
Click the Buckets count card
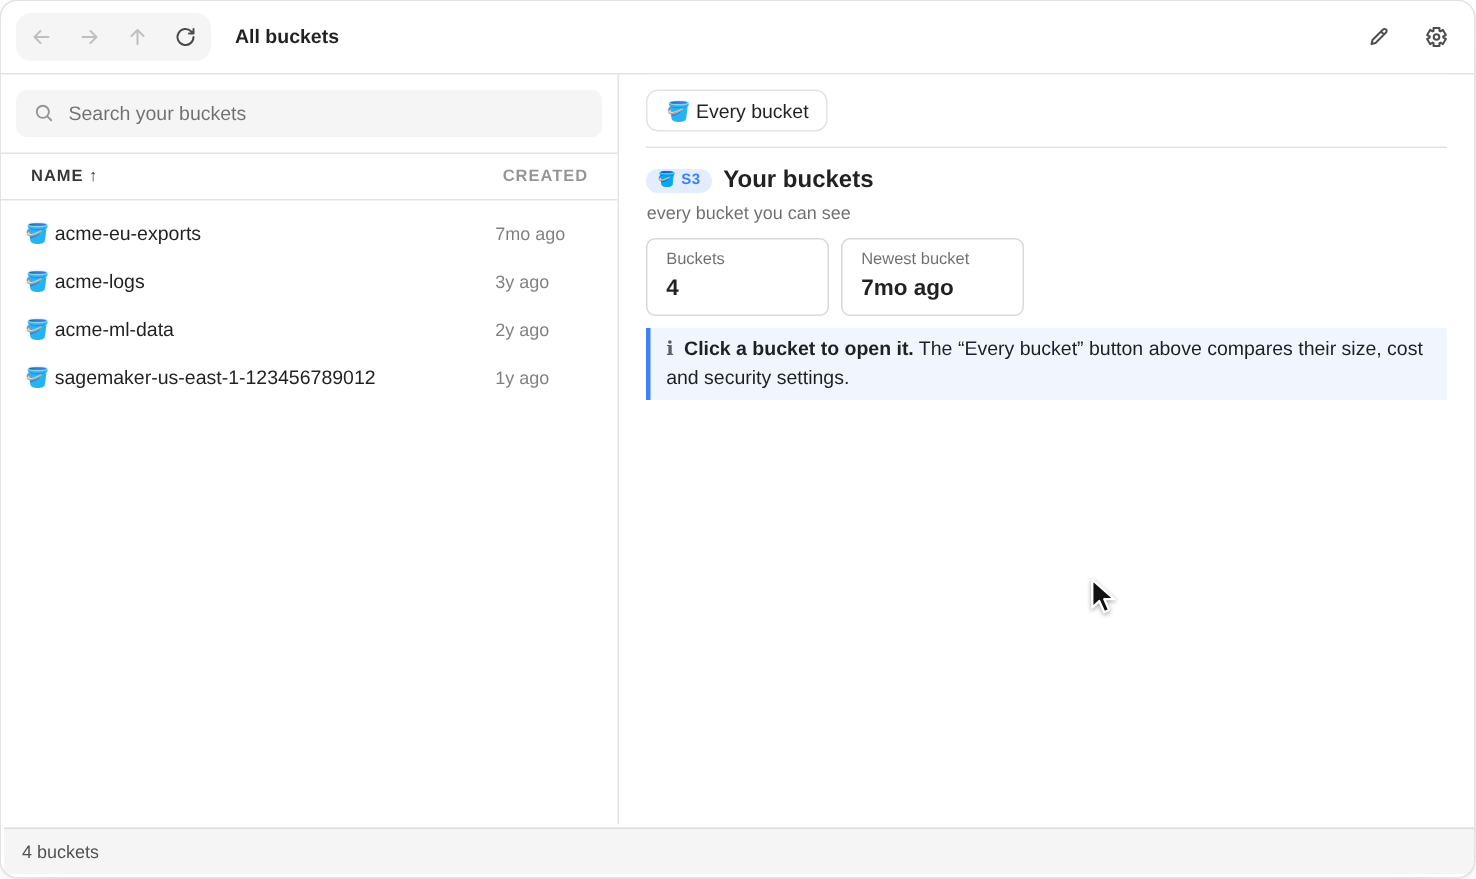pos(737,277)
